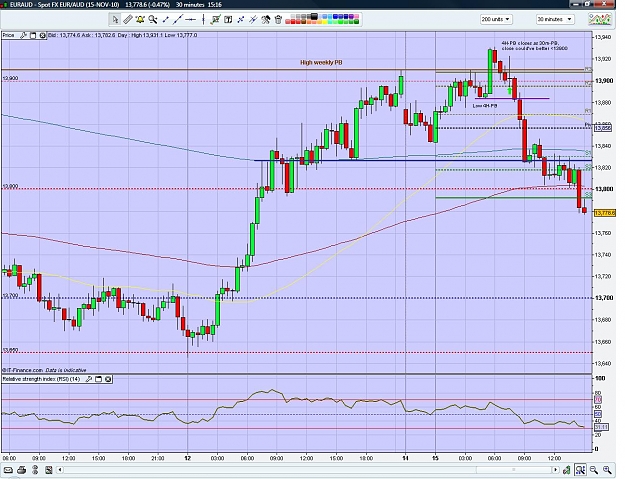
Task: Click the '4H-PB closes at 30m-PB' note
Action: (535, 45)
